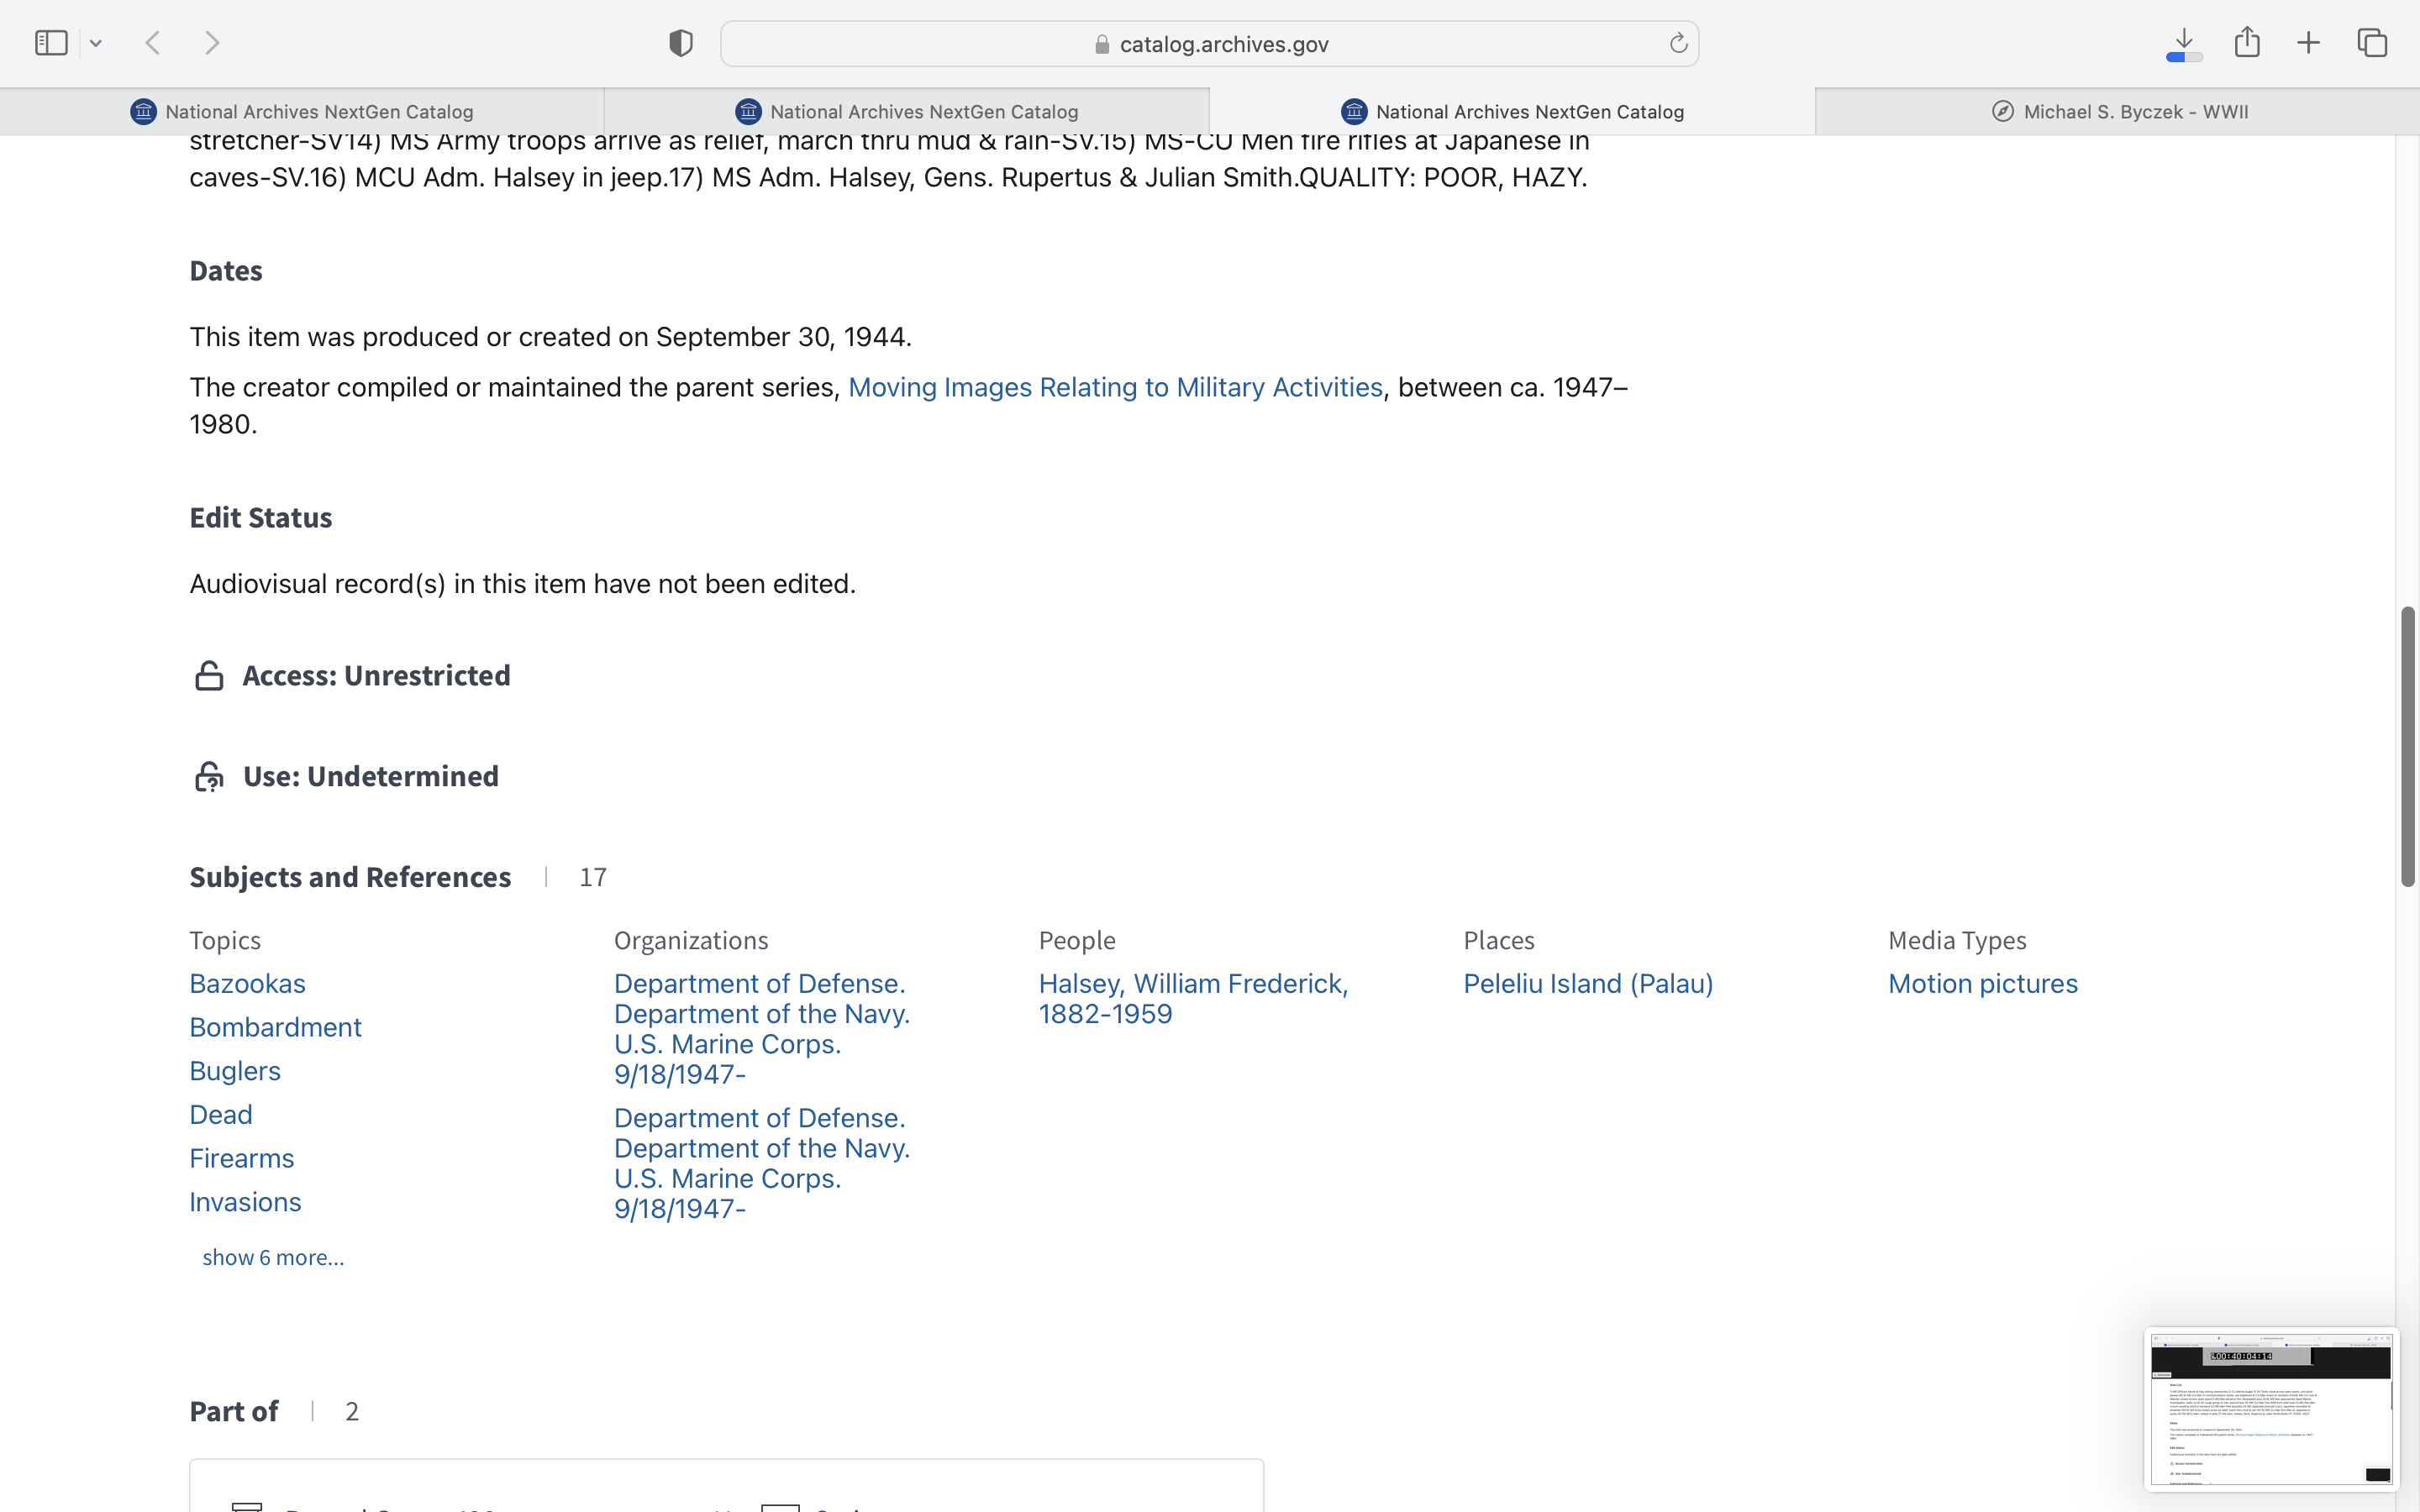This screenshot has height=1512, width=2420.
Task: Toggle the Safari sidebar icon
Action: [x=50, y=43]
